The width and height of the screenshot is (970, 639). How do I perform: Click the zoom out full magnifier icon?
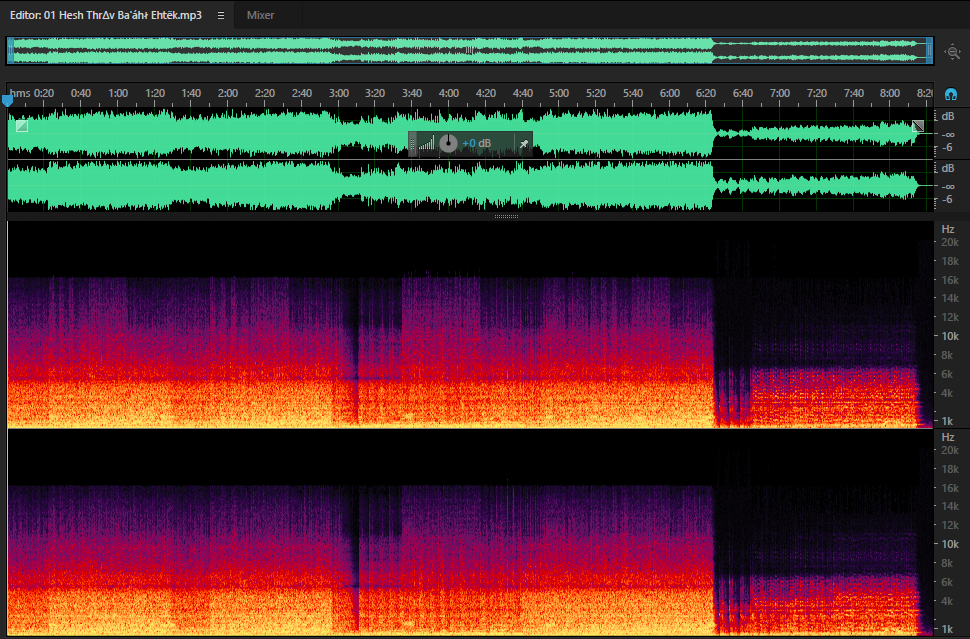953,53
